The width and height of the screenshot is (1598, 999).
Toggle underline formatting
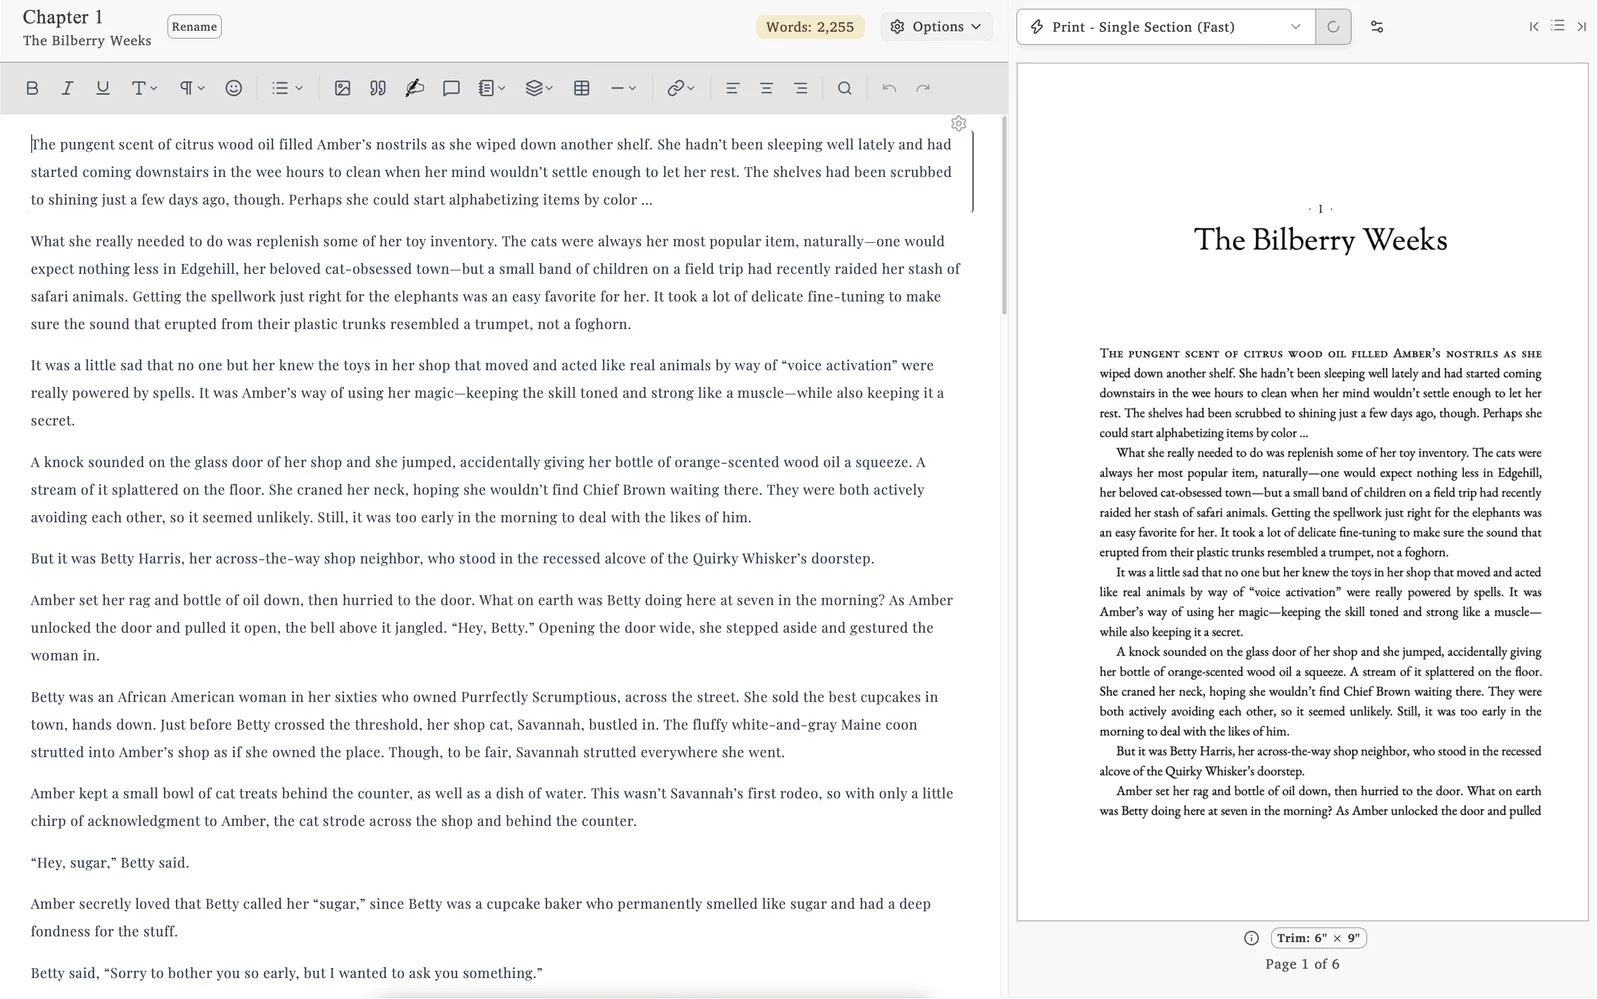[x=102, y=88]
